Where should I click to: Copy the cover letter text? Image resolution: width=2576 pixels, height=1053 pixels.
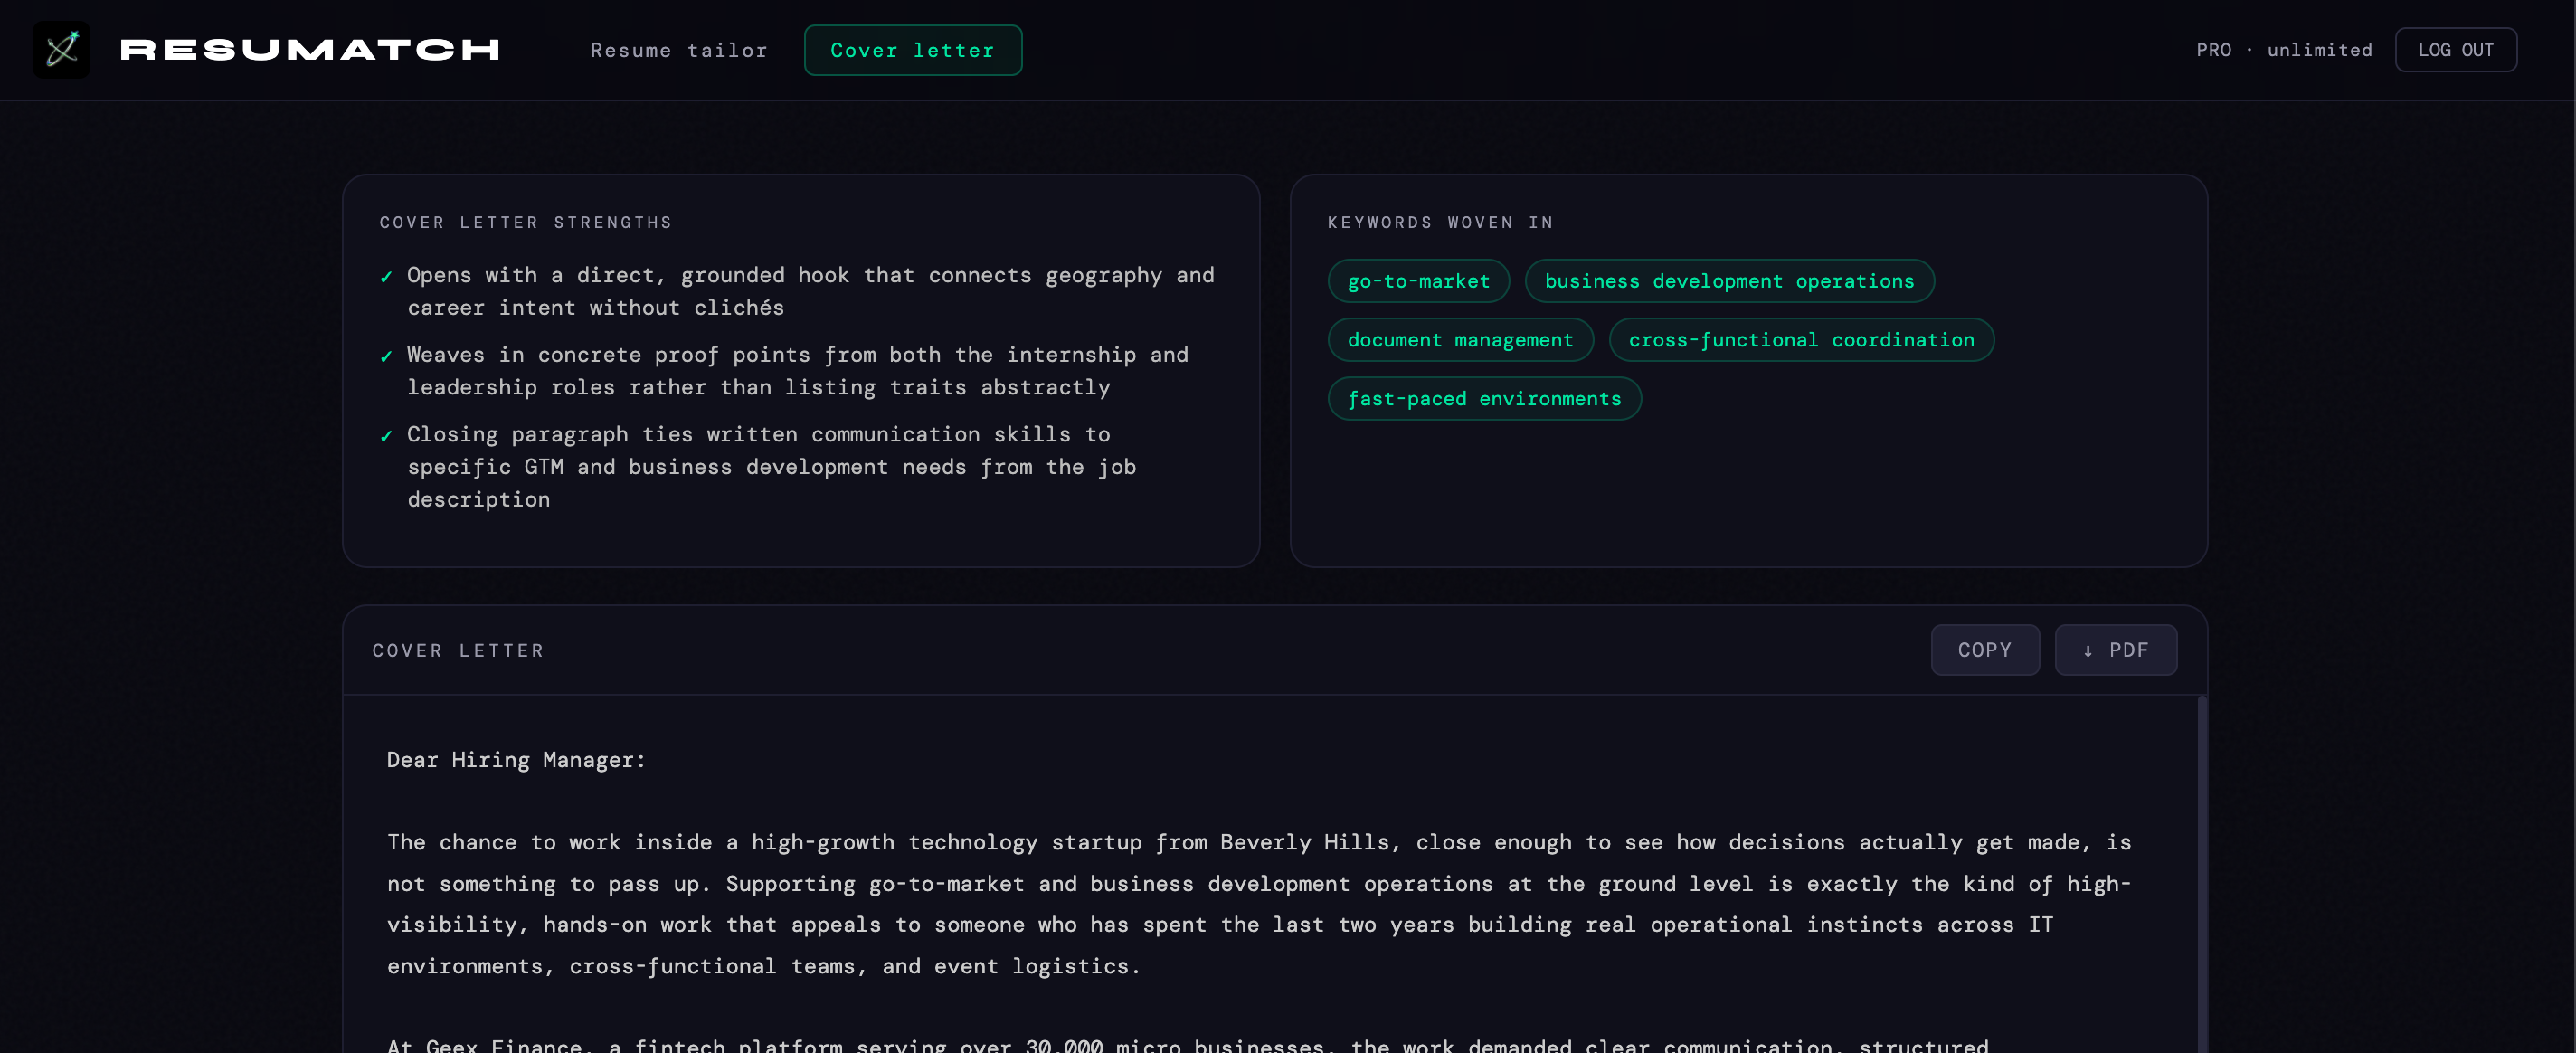[x=1984, y=650]
